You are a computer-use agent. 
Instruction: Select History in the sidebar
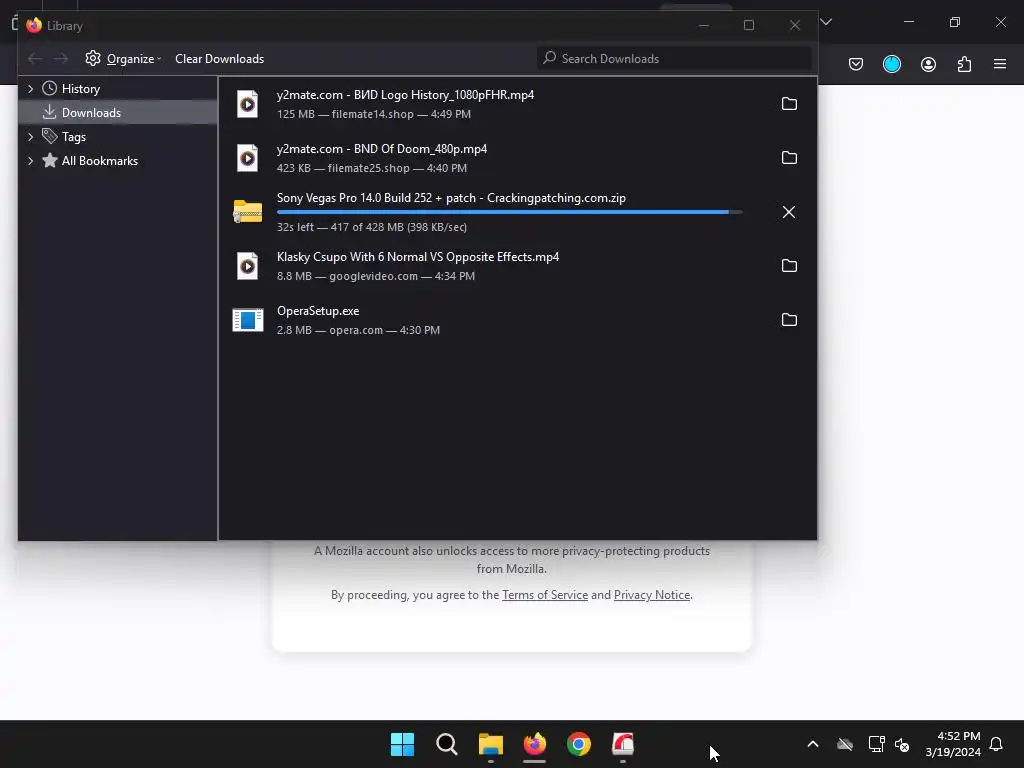pos(81,89)
